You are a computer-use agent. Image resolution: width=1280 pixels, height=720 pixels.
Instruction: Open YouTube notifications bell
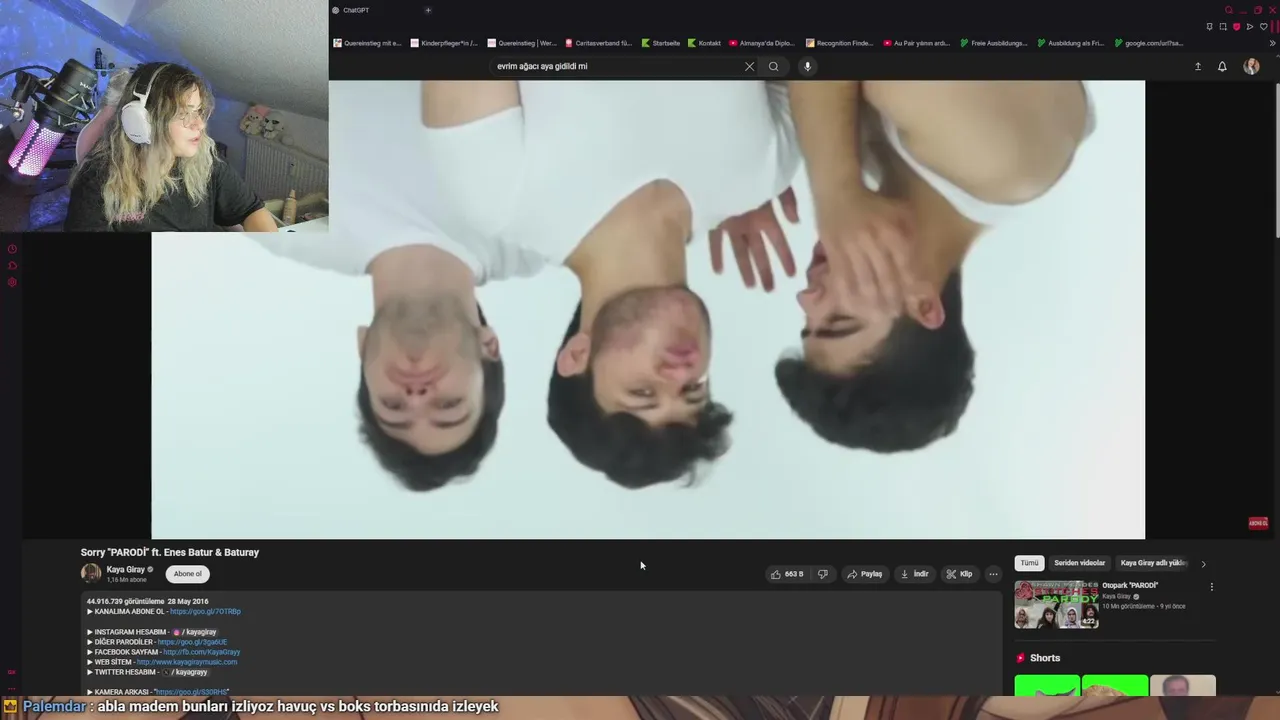1222,67
